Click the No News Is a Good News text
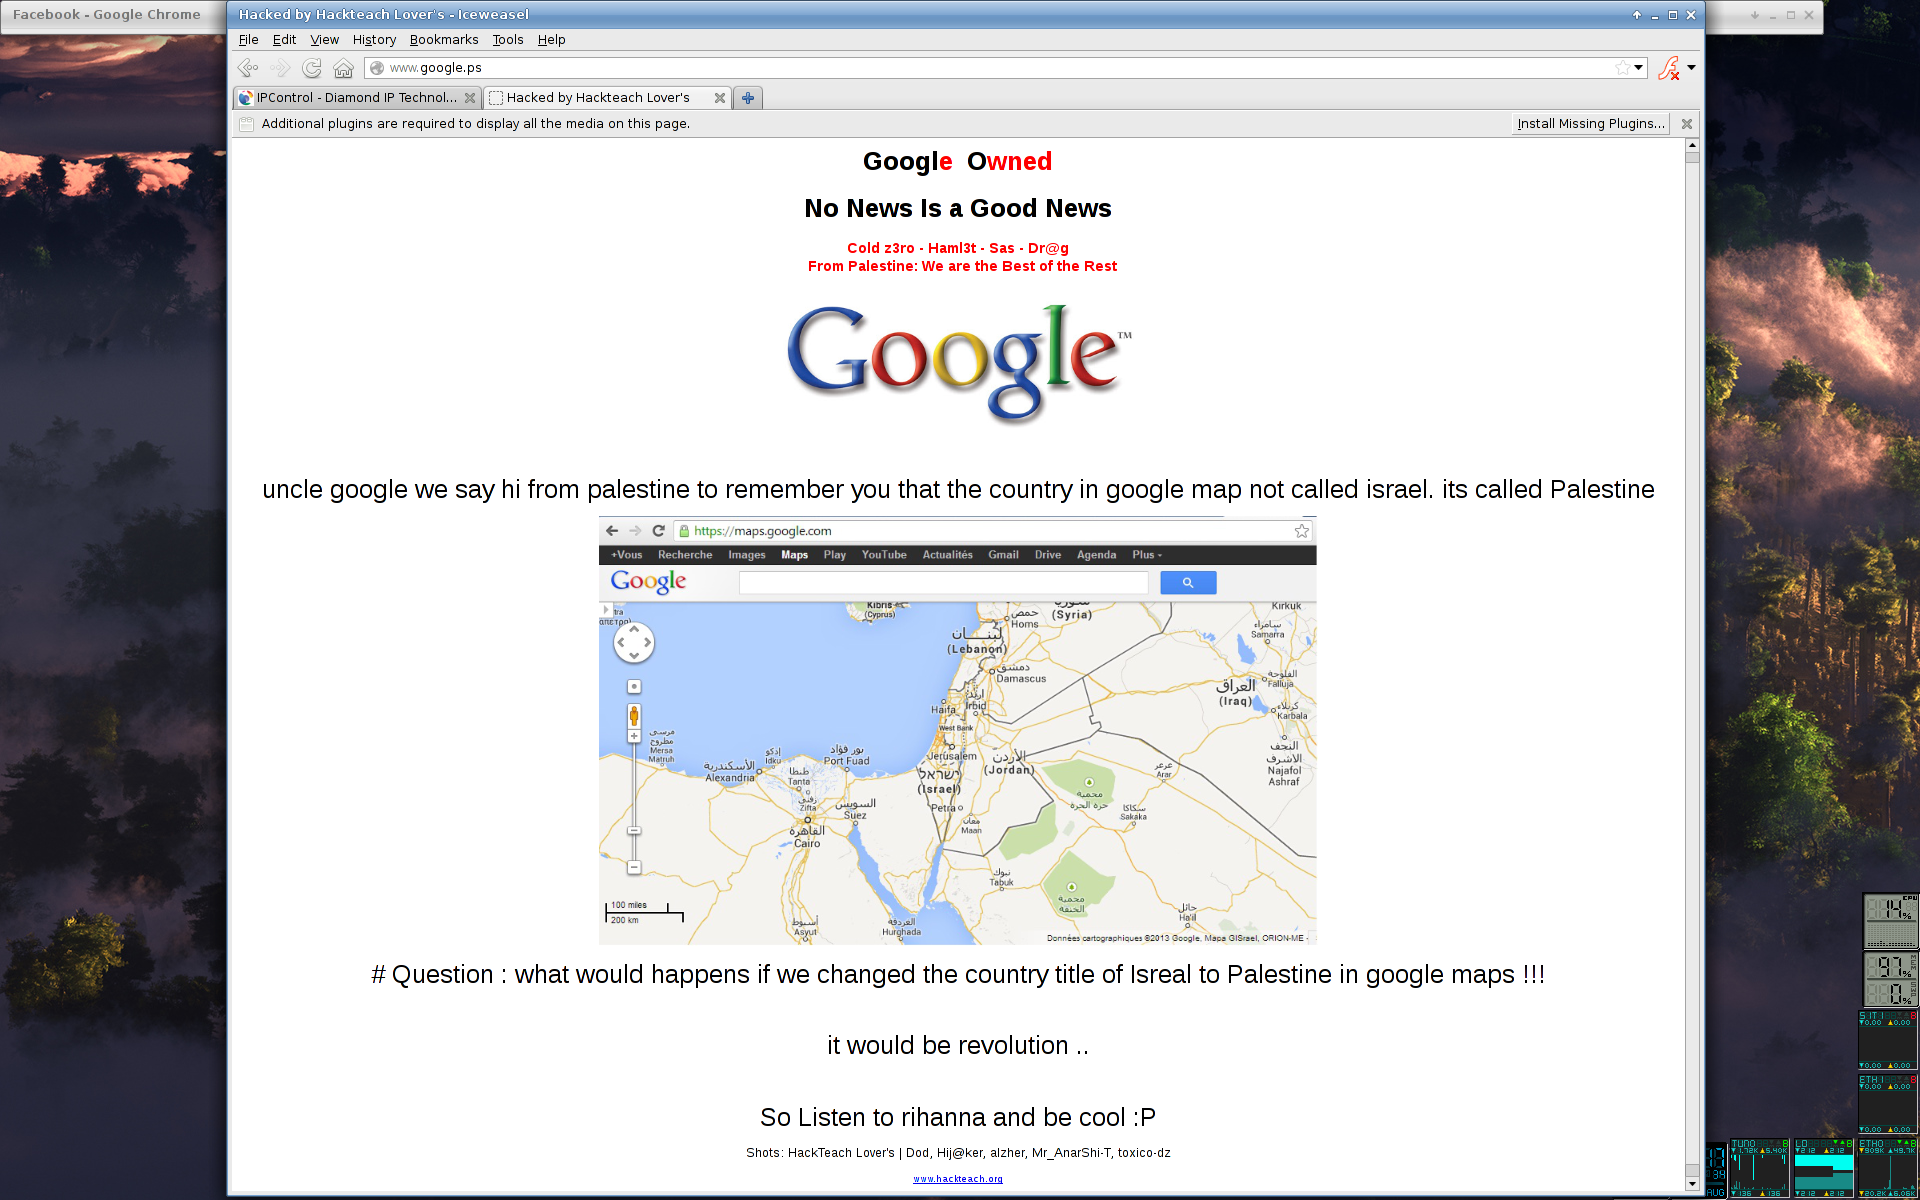 [x=957, y=208]
